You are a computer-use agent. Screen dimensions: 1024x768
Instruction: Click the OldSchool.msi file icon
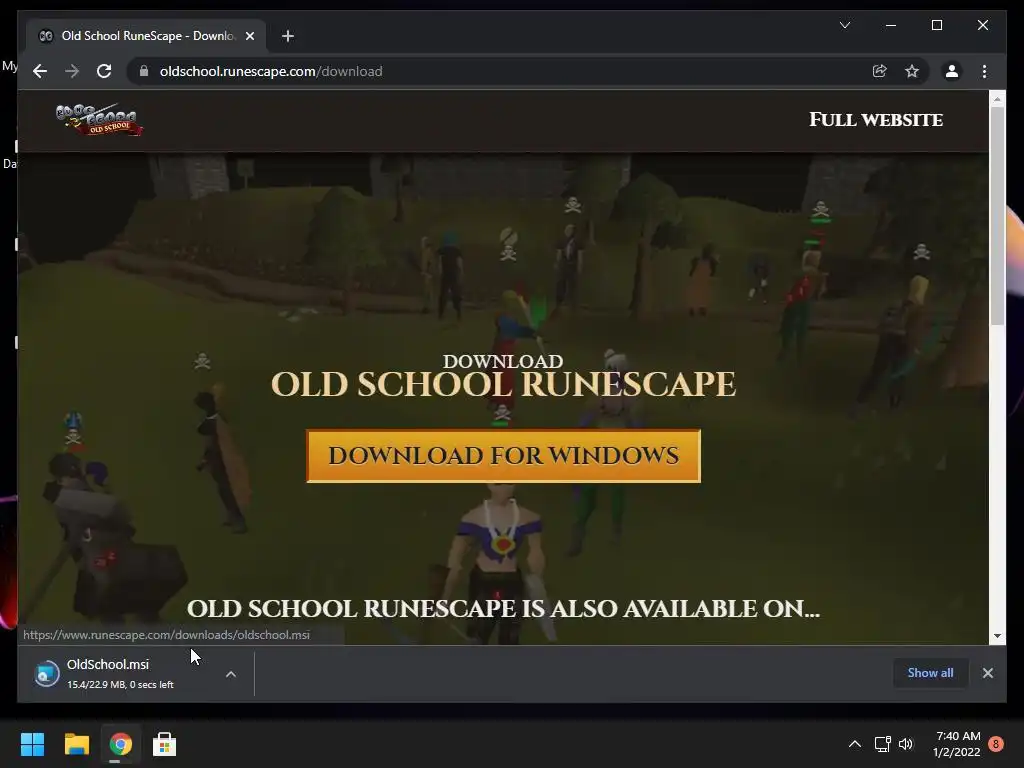(46, 673)
